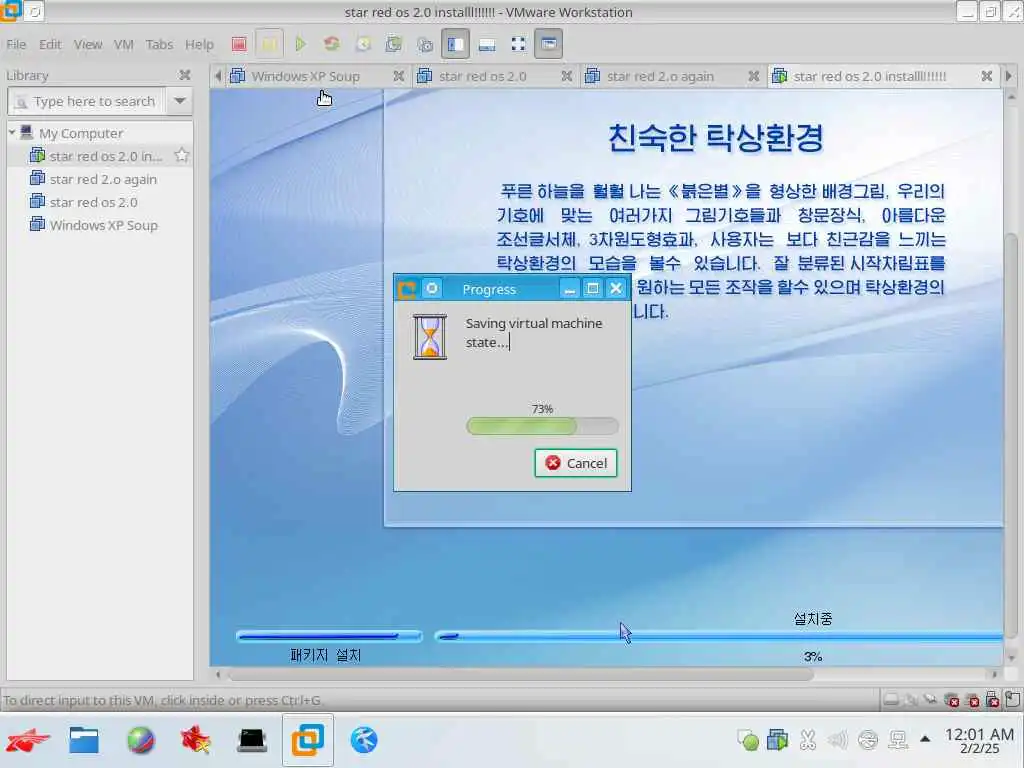
Task: Open the library search dropdown arrow
Action: 180,102
